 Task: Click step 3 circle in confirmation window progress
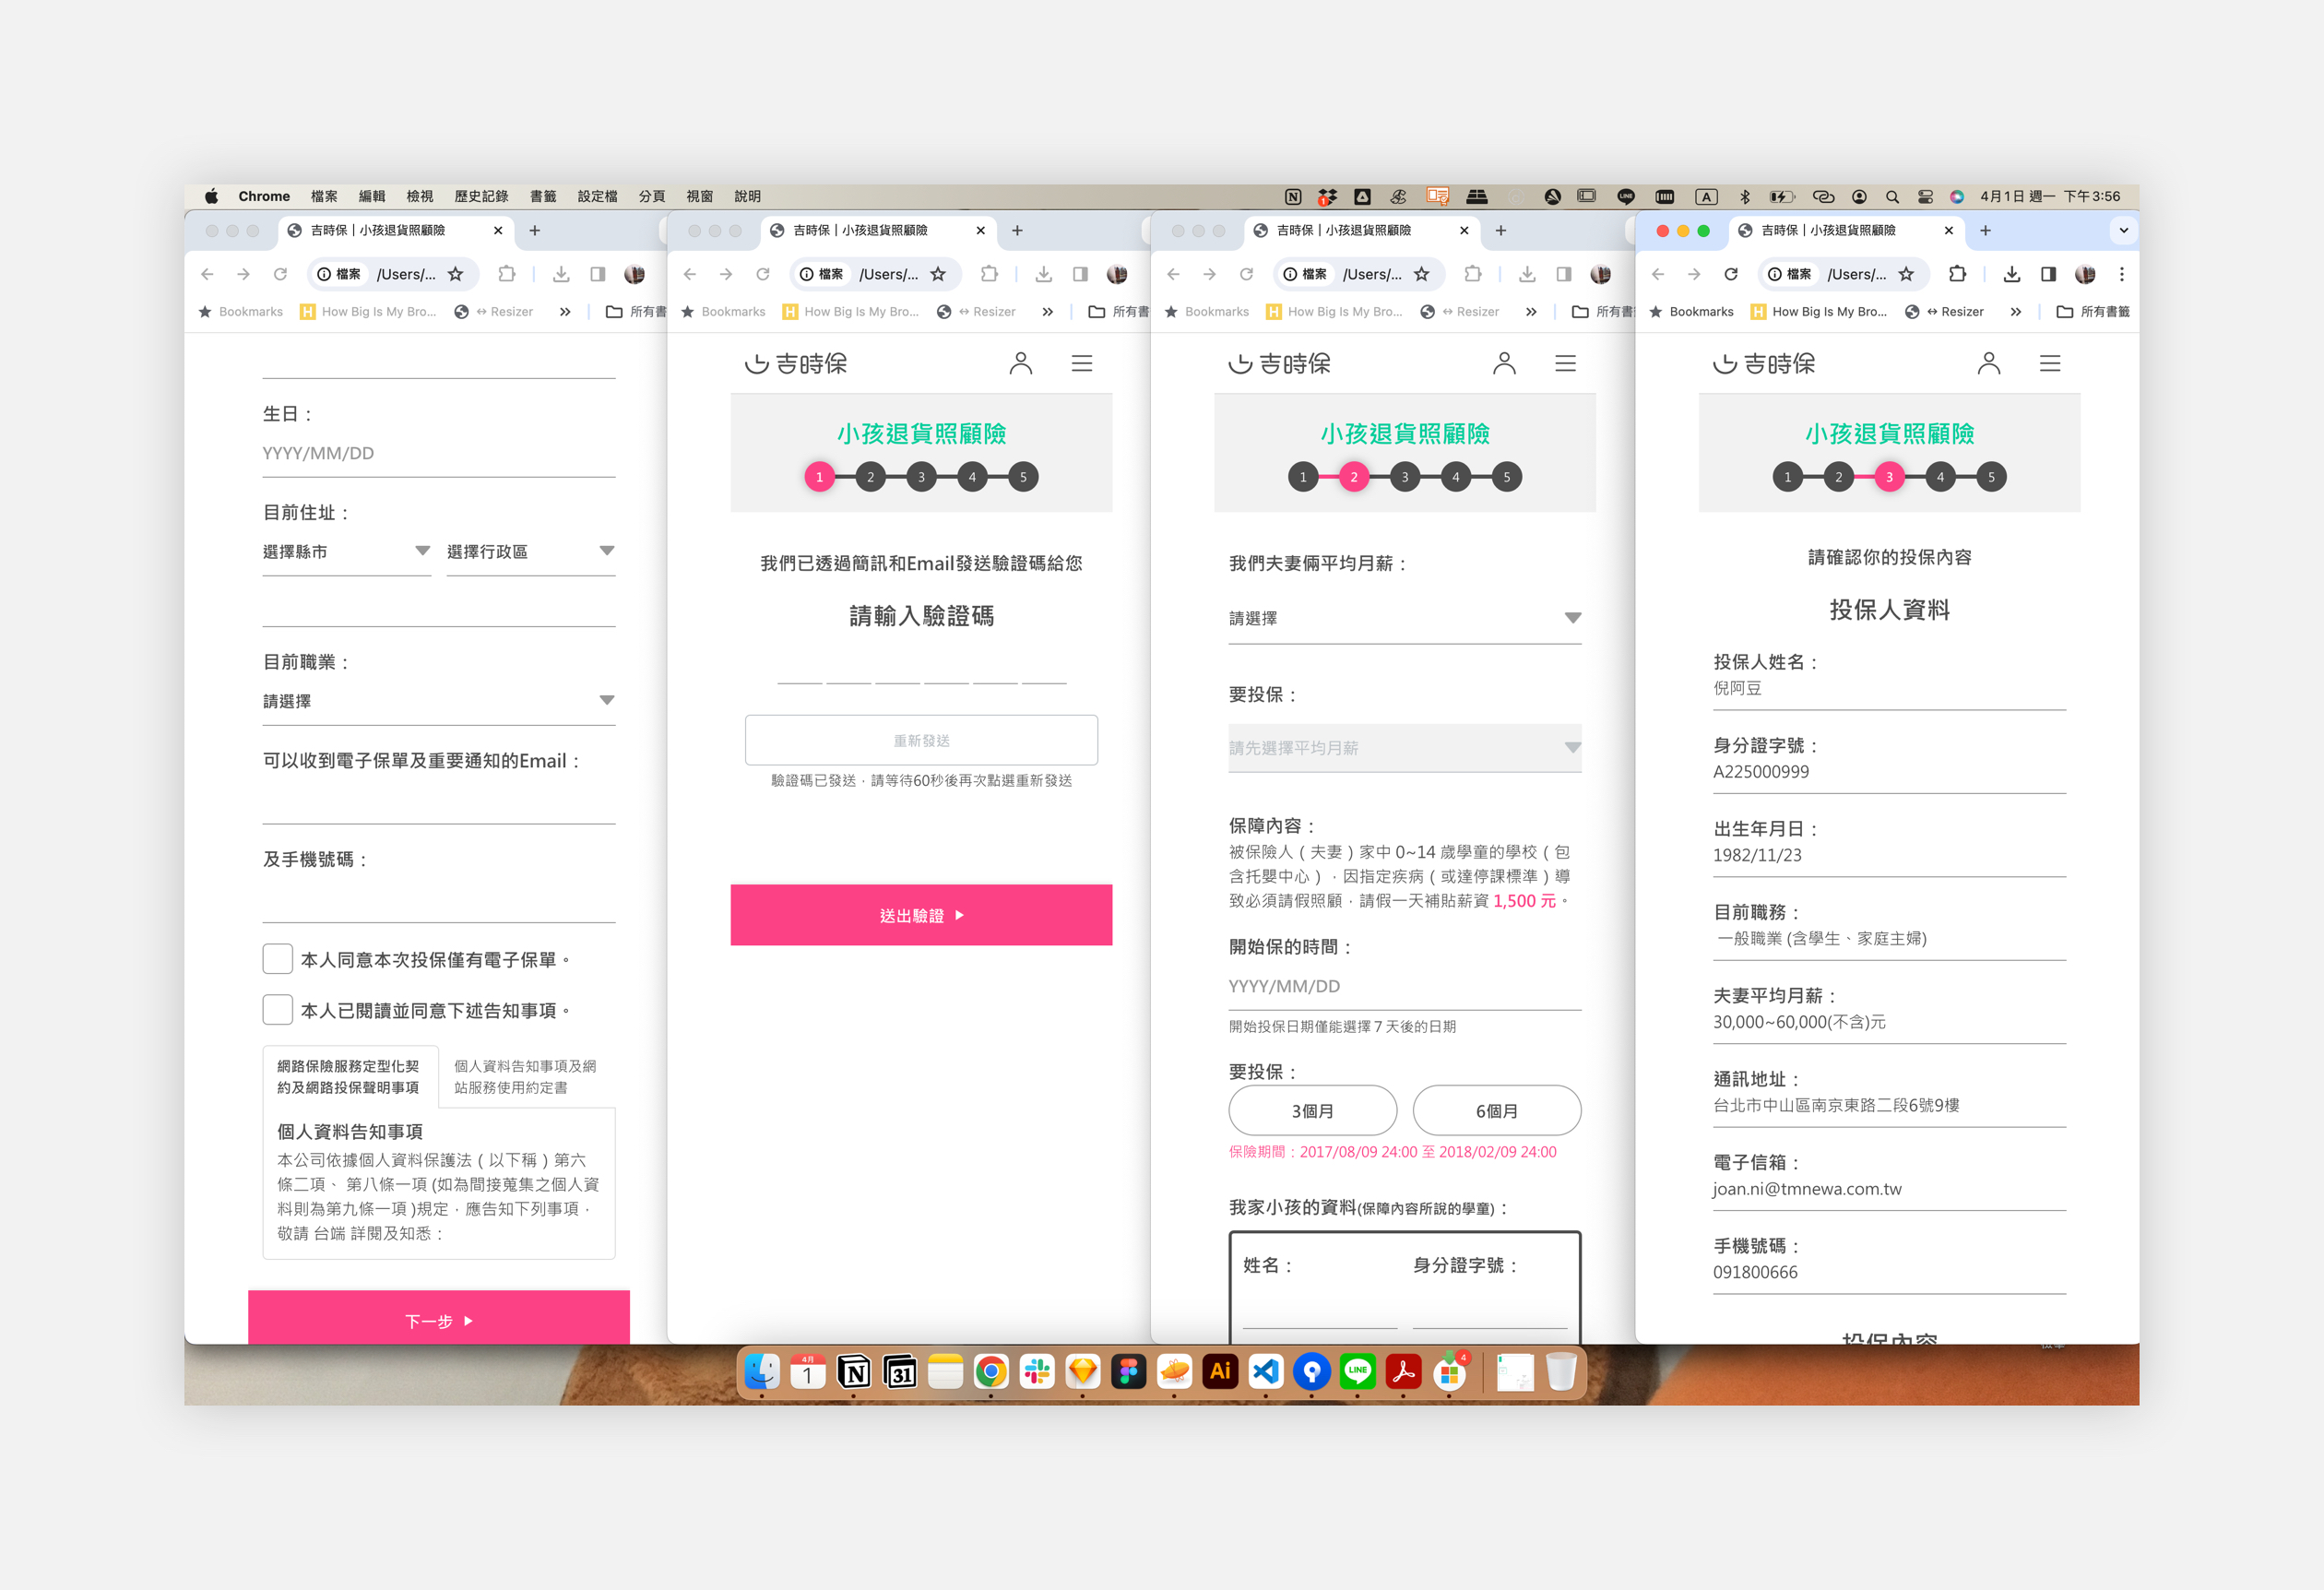pyautogui.click(x=1890, y=477)
